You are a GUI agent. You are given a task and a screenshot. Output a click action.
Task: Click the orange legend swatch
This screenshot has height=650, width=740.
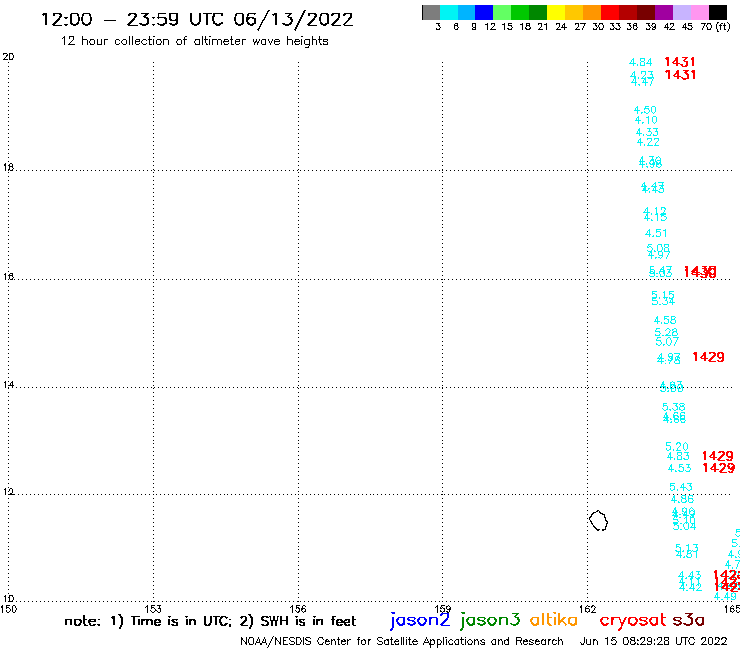click(592, 12)
